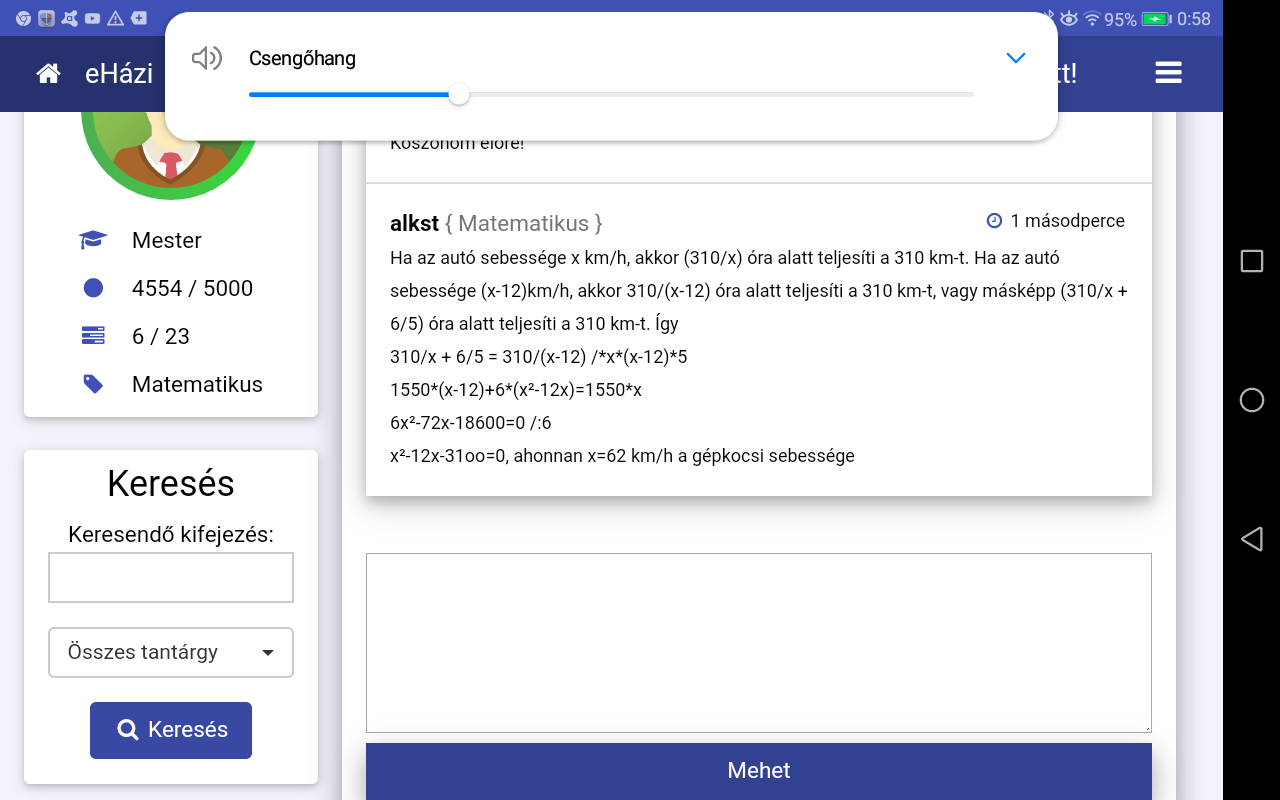Tap the Android back triangle button
The width and height of the screenshot is (1280, 800).
[x=1251, y=540]
